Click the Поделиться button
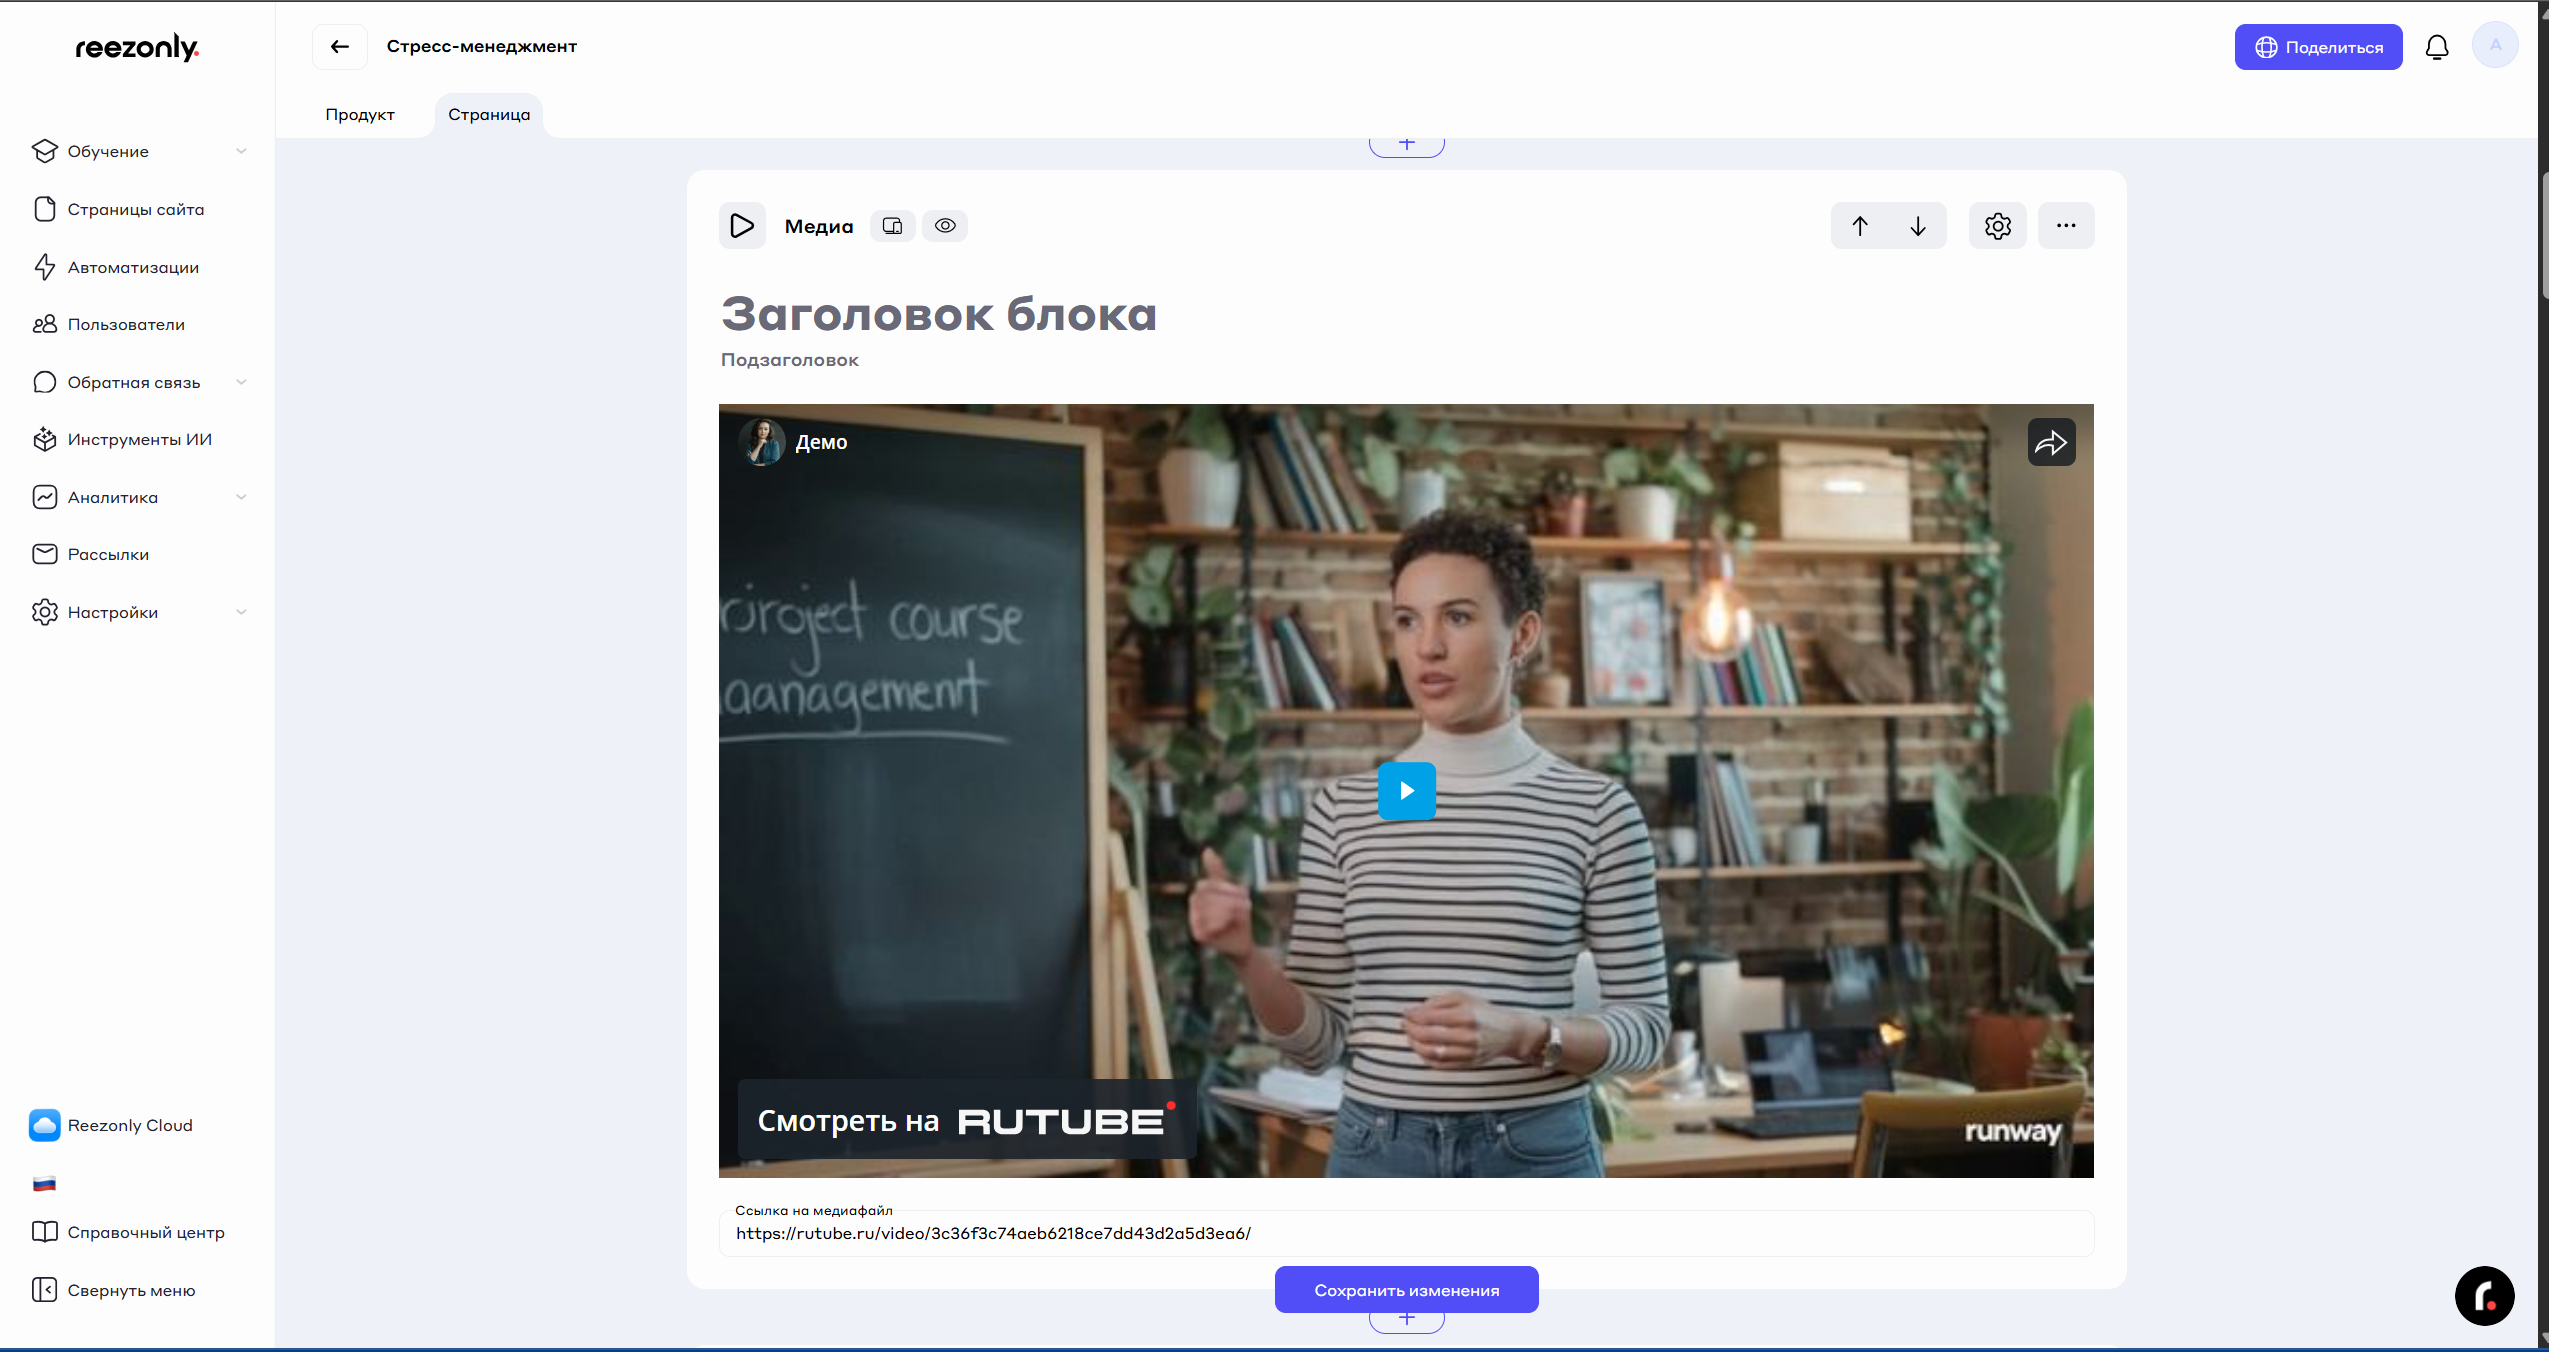Viewport: 2549px width, 1352px height. pos(2318,47)
